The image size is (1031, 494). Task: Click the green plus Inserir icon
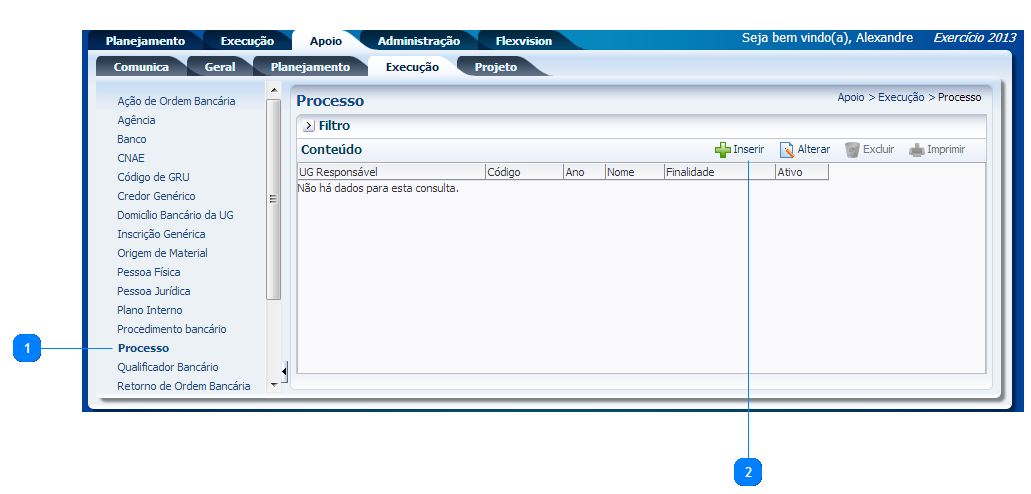(722, 150)
